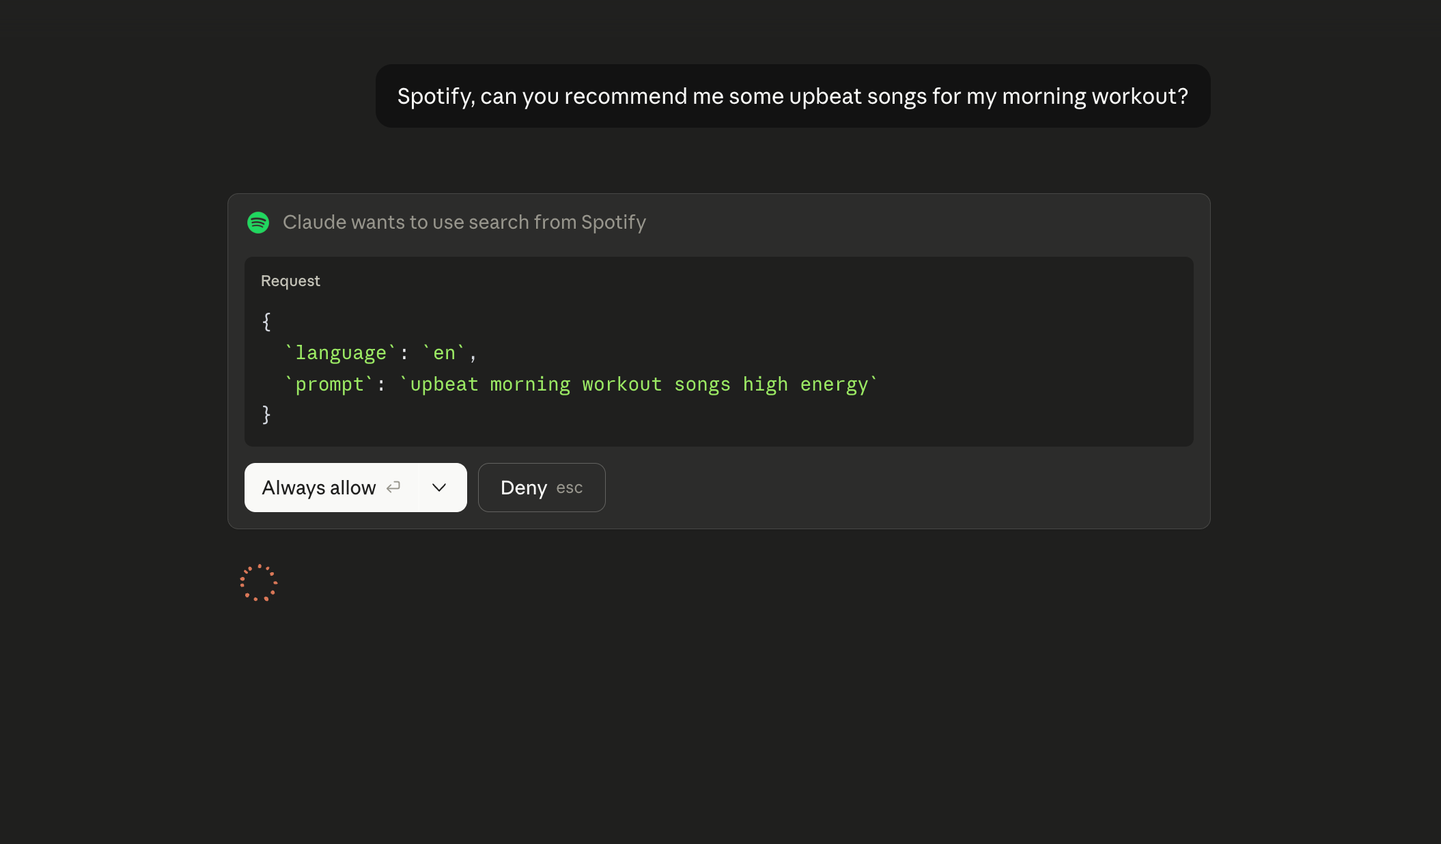Image resolution: width=1441 pixels, height=844 pixels.
Task: Click the orange loading spinner
Action: (259, 583)
